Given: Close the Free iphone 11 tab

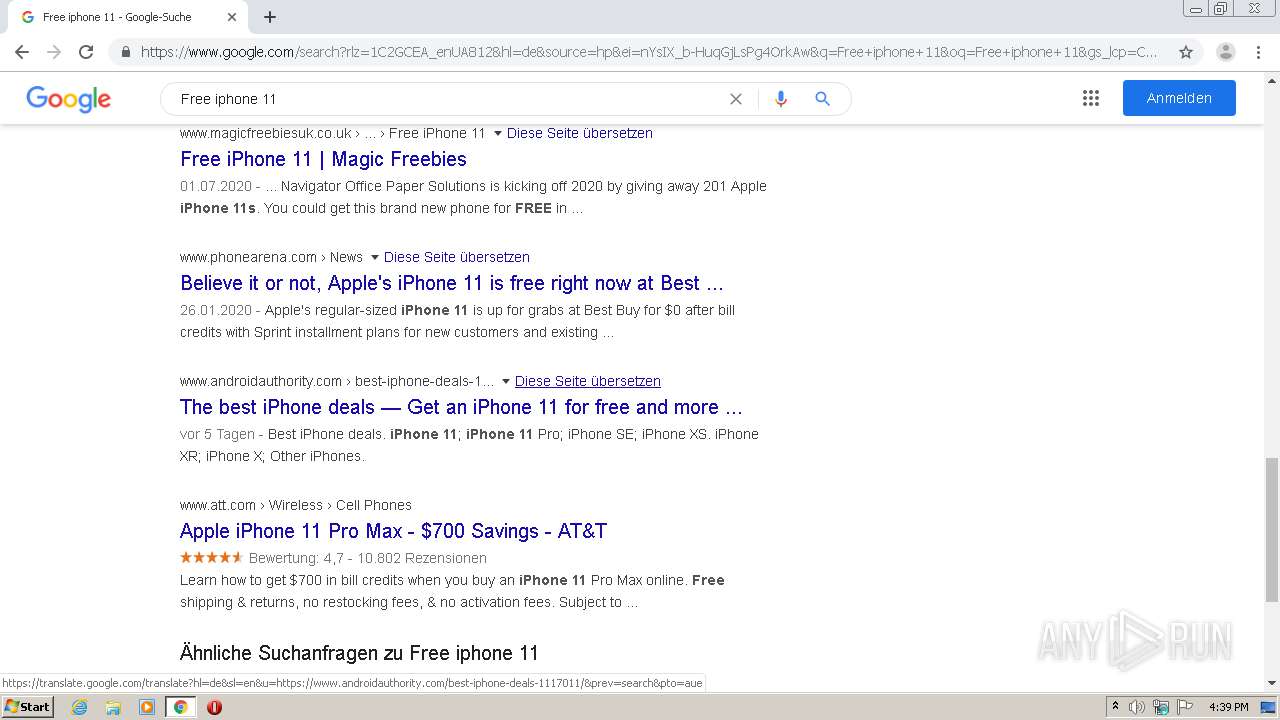Looking at the screenshot, I should [232, 17].
